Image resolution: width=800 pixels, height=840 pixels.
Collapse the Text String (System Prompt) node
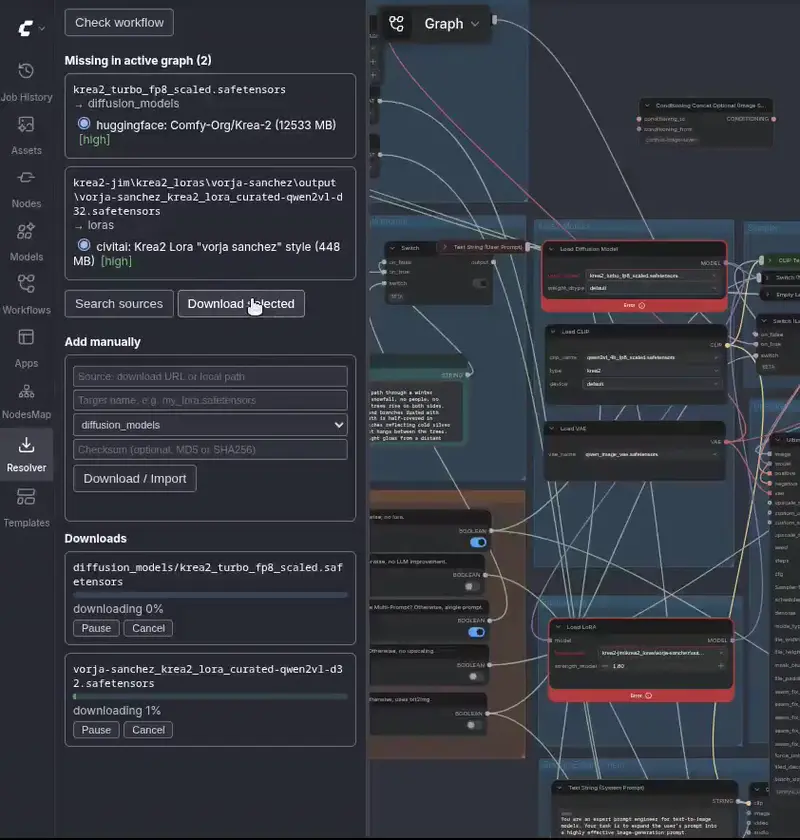click(559, 788)
